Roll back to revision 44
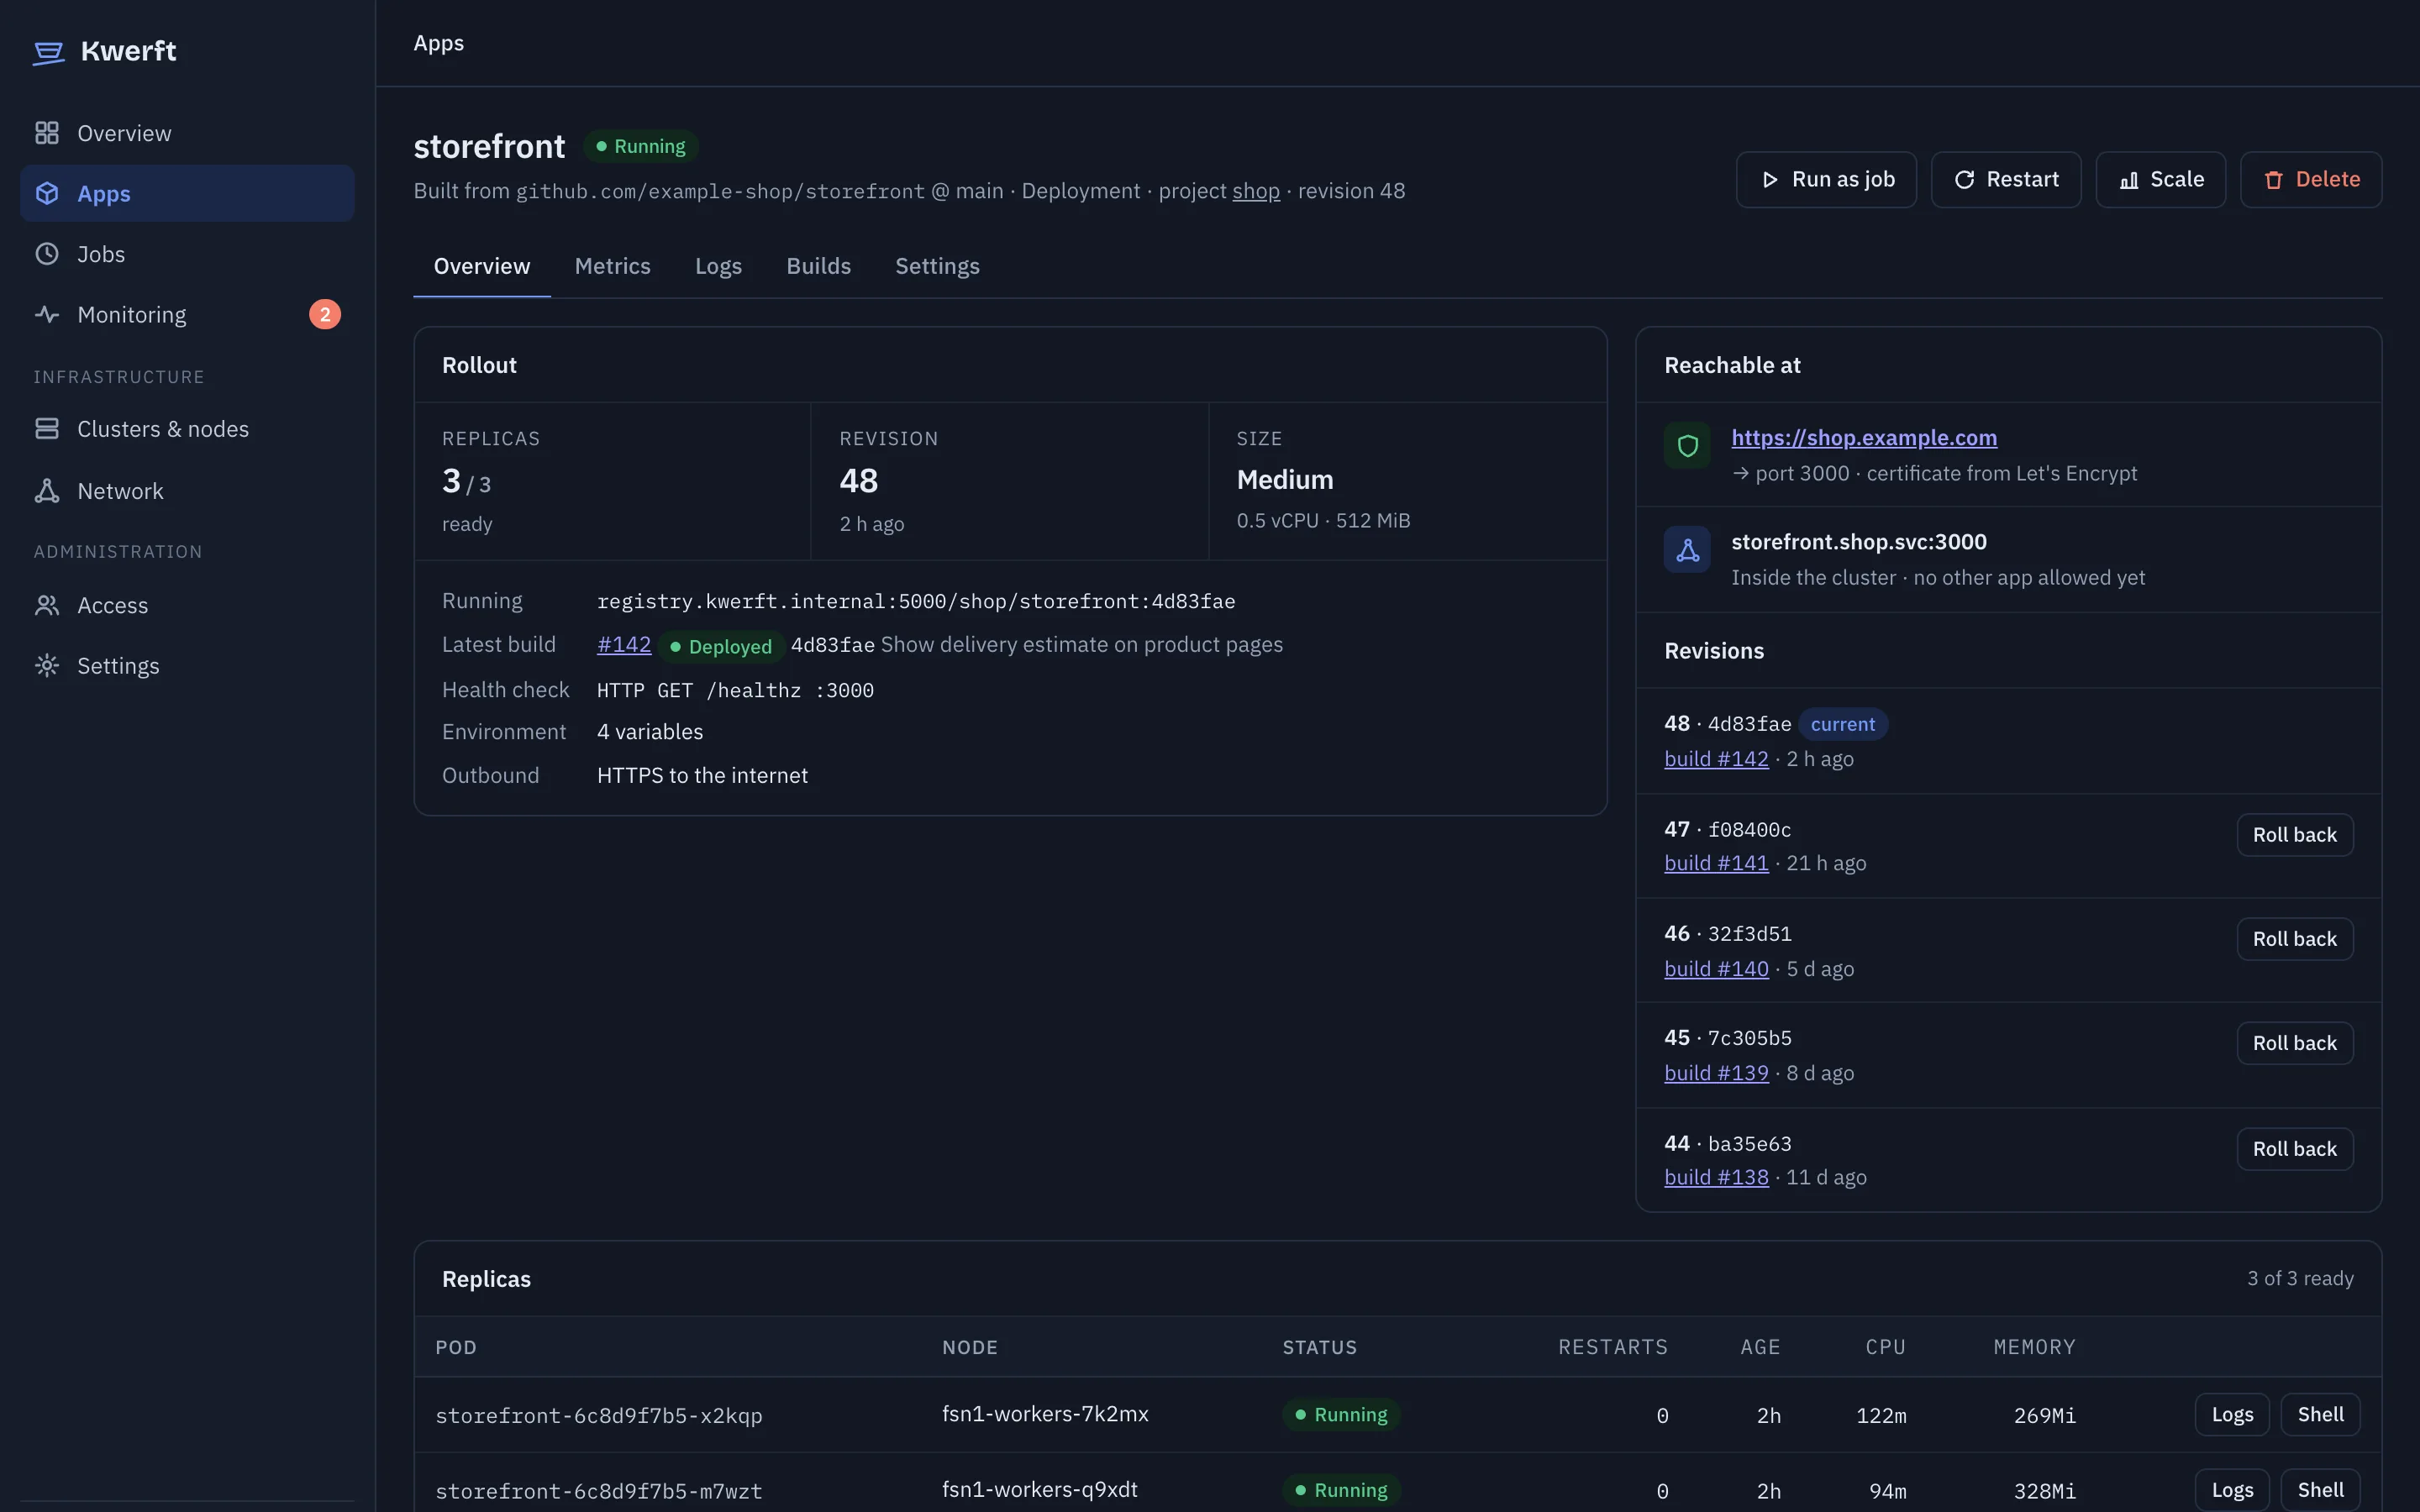The image size is (2420, 1512). pyautogui.click(x=2295, y=1149)
